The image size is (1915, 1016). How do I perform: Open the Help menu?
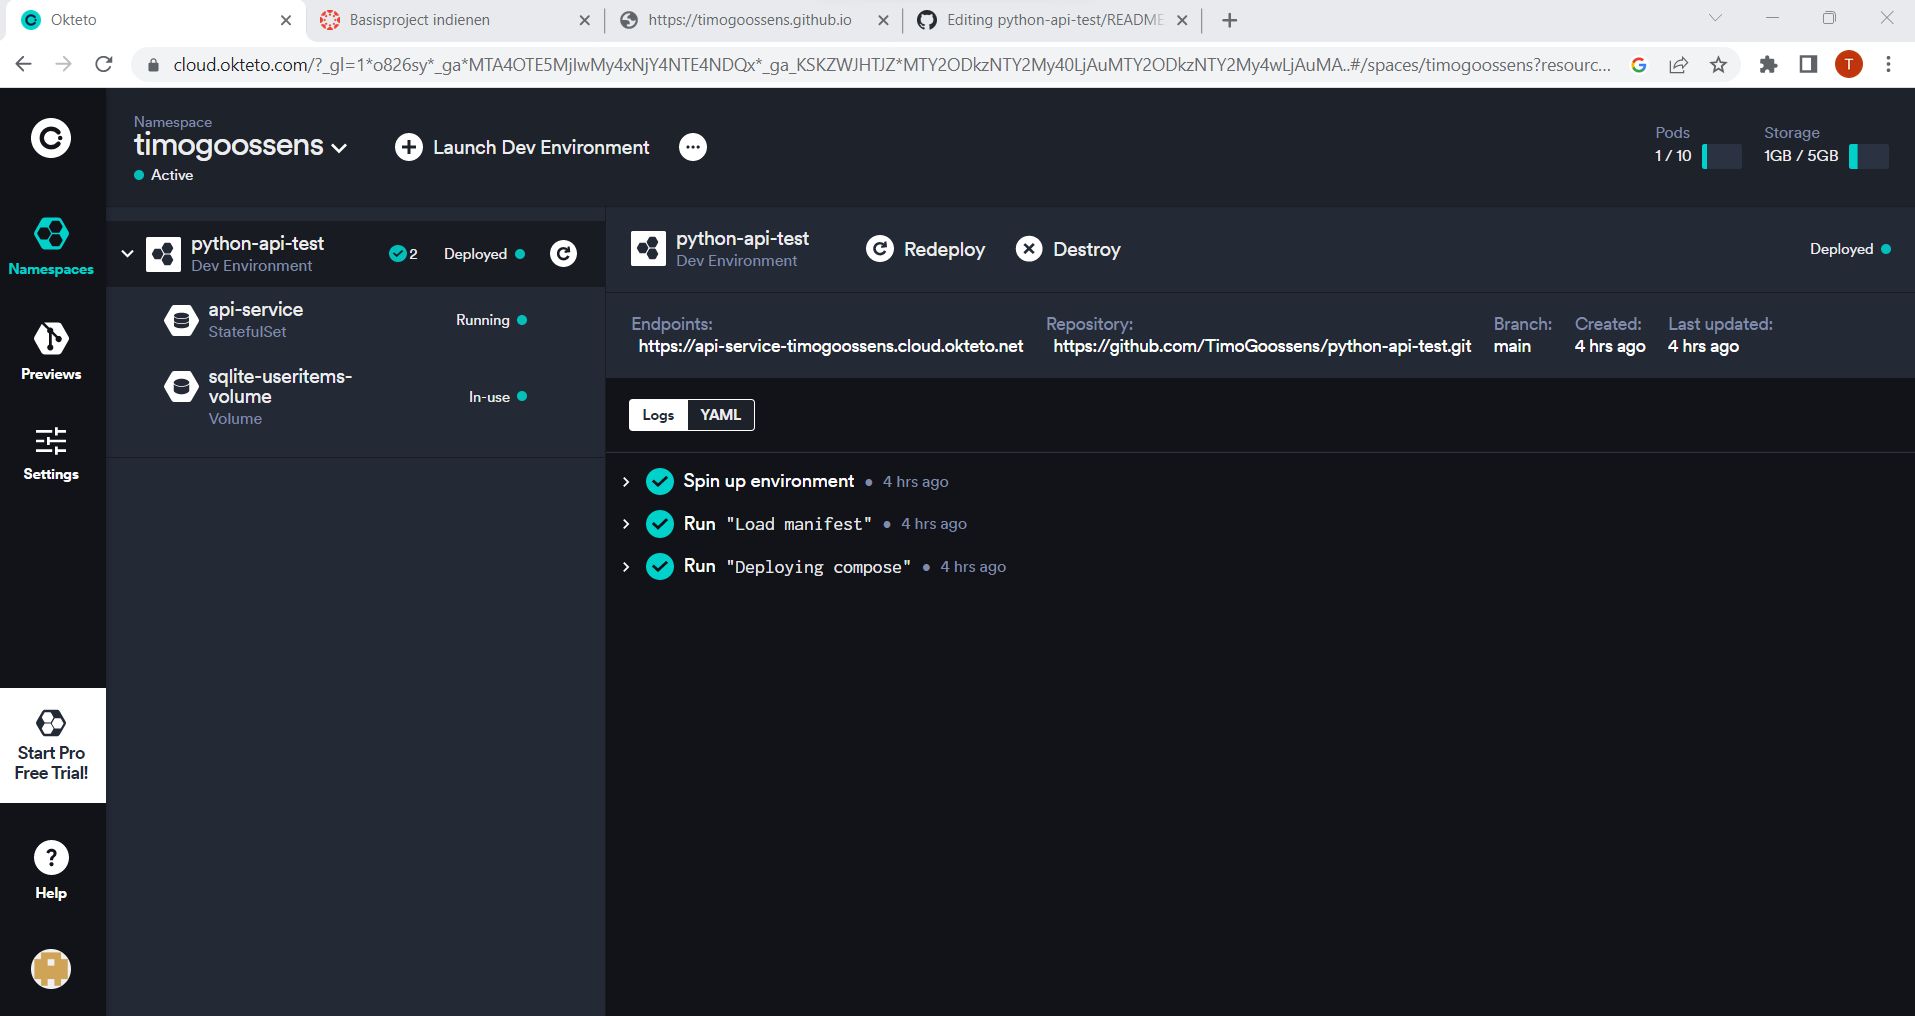click(x=51, y=870)
